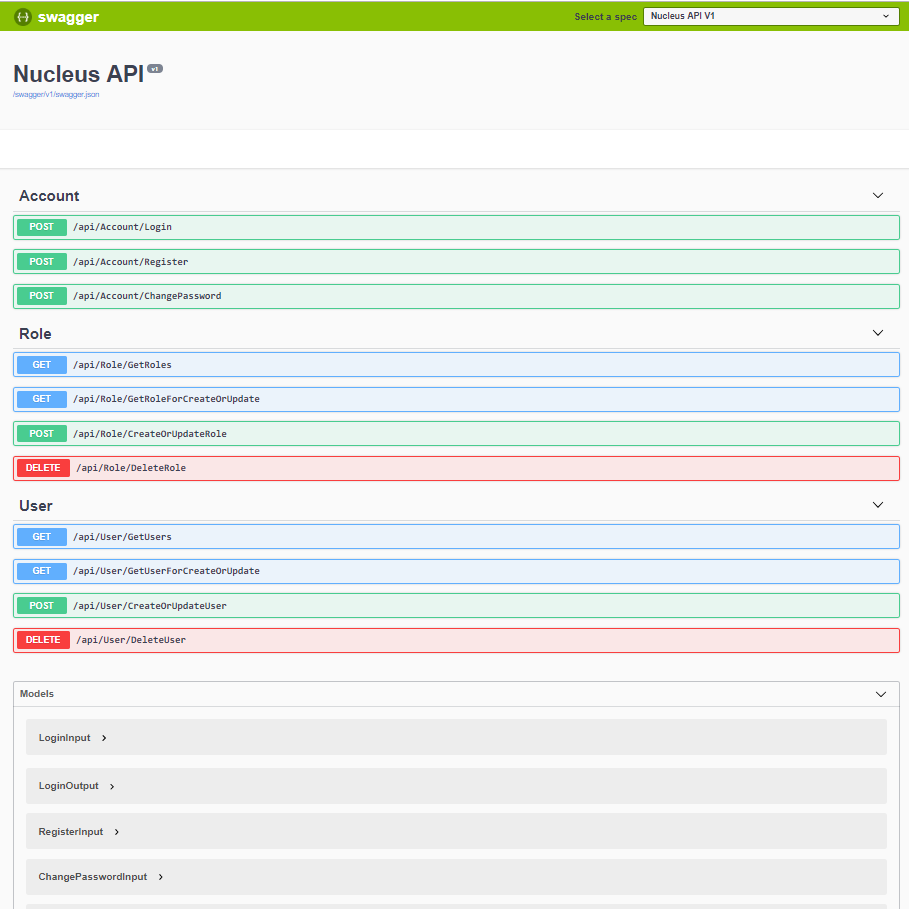Click the LoginOutput model name
The width and height of the screenshot is (909, 909).
68,786
